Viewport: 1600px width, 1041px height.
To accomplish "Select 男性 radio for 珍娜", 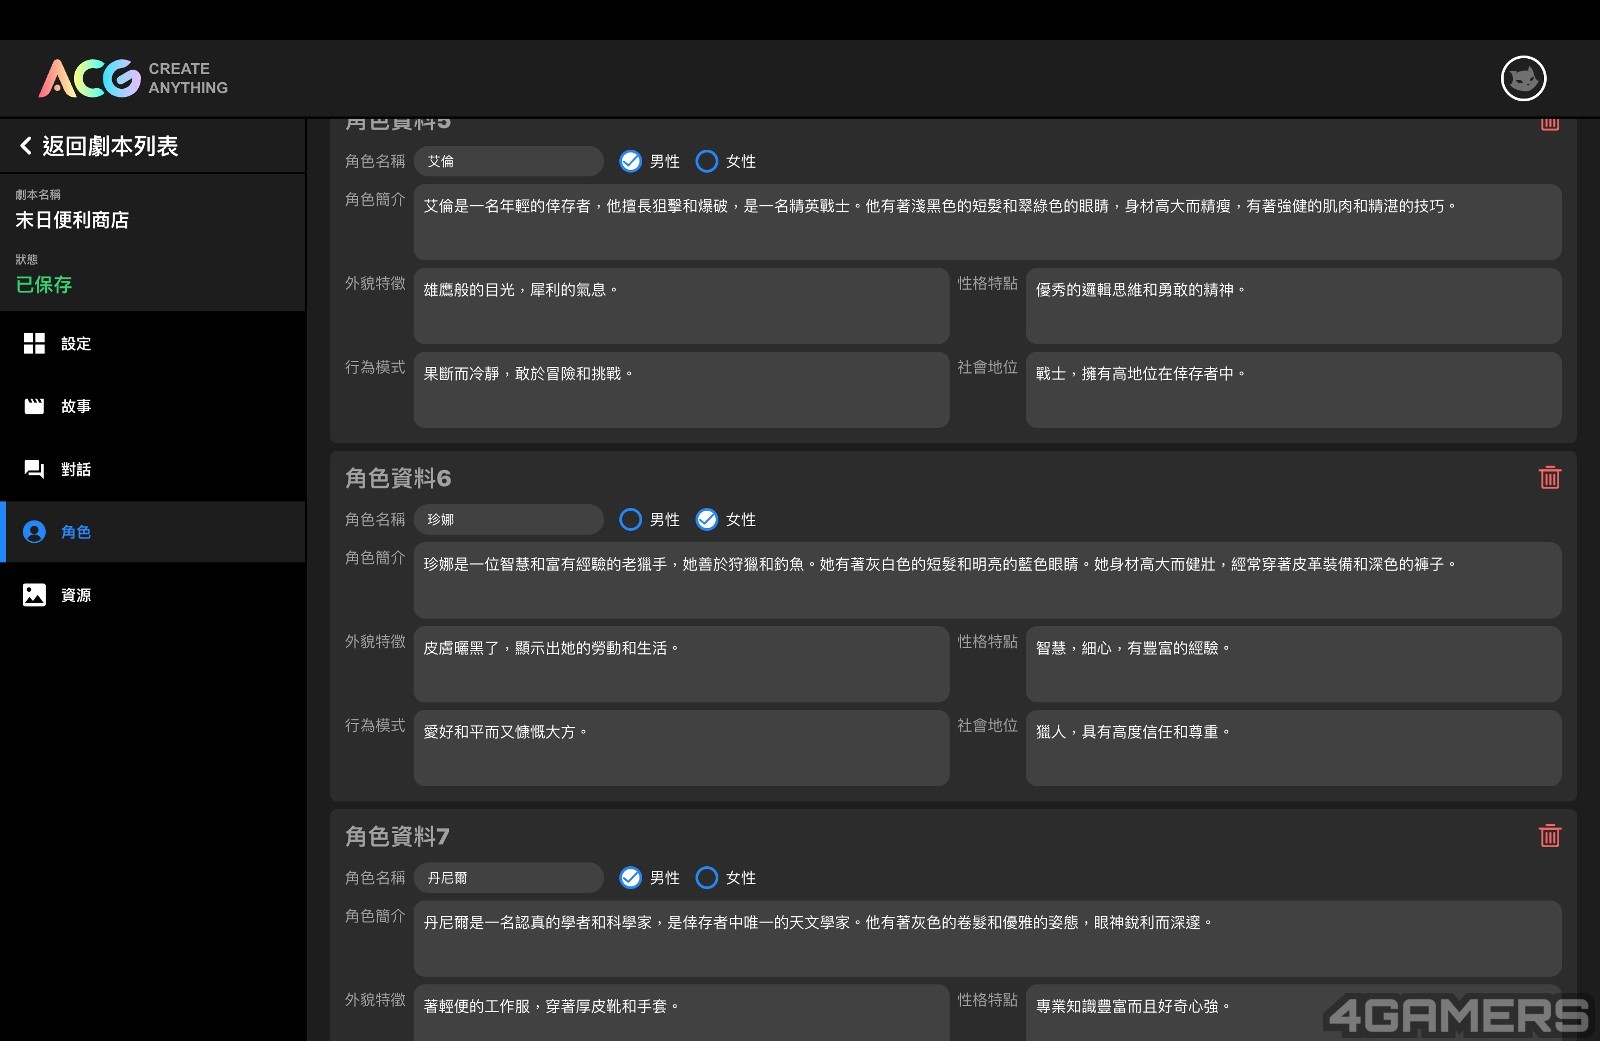I will click(630, 519).
